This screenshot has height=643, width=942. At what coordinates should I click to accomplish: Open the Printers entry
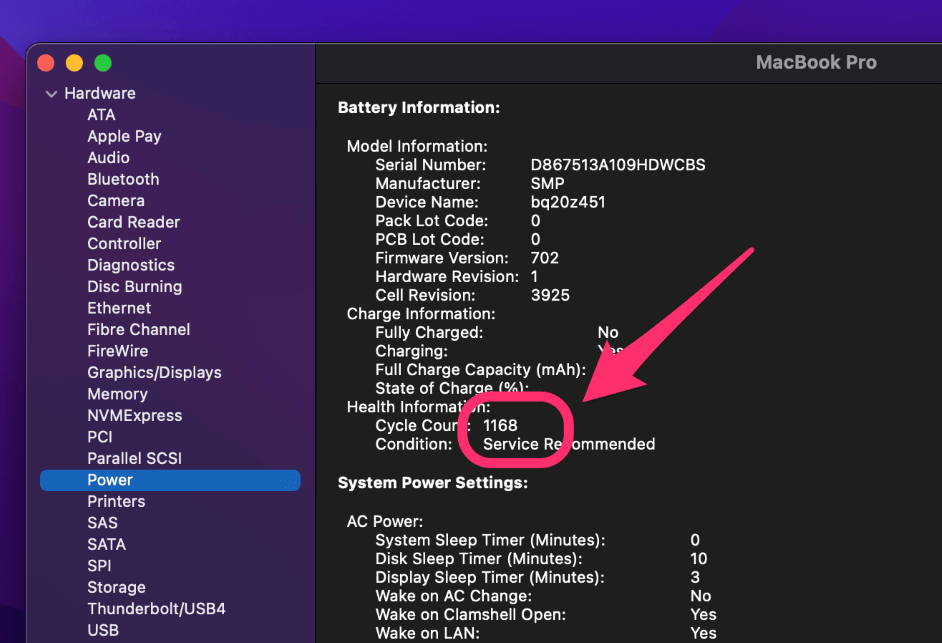click(x=116, y=501)
